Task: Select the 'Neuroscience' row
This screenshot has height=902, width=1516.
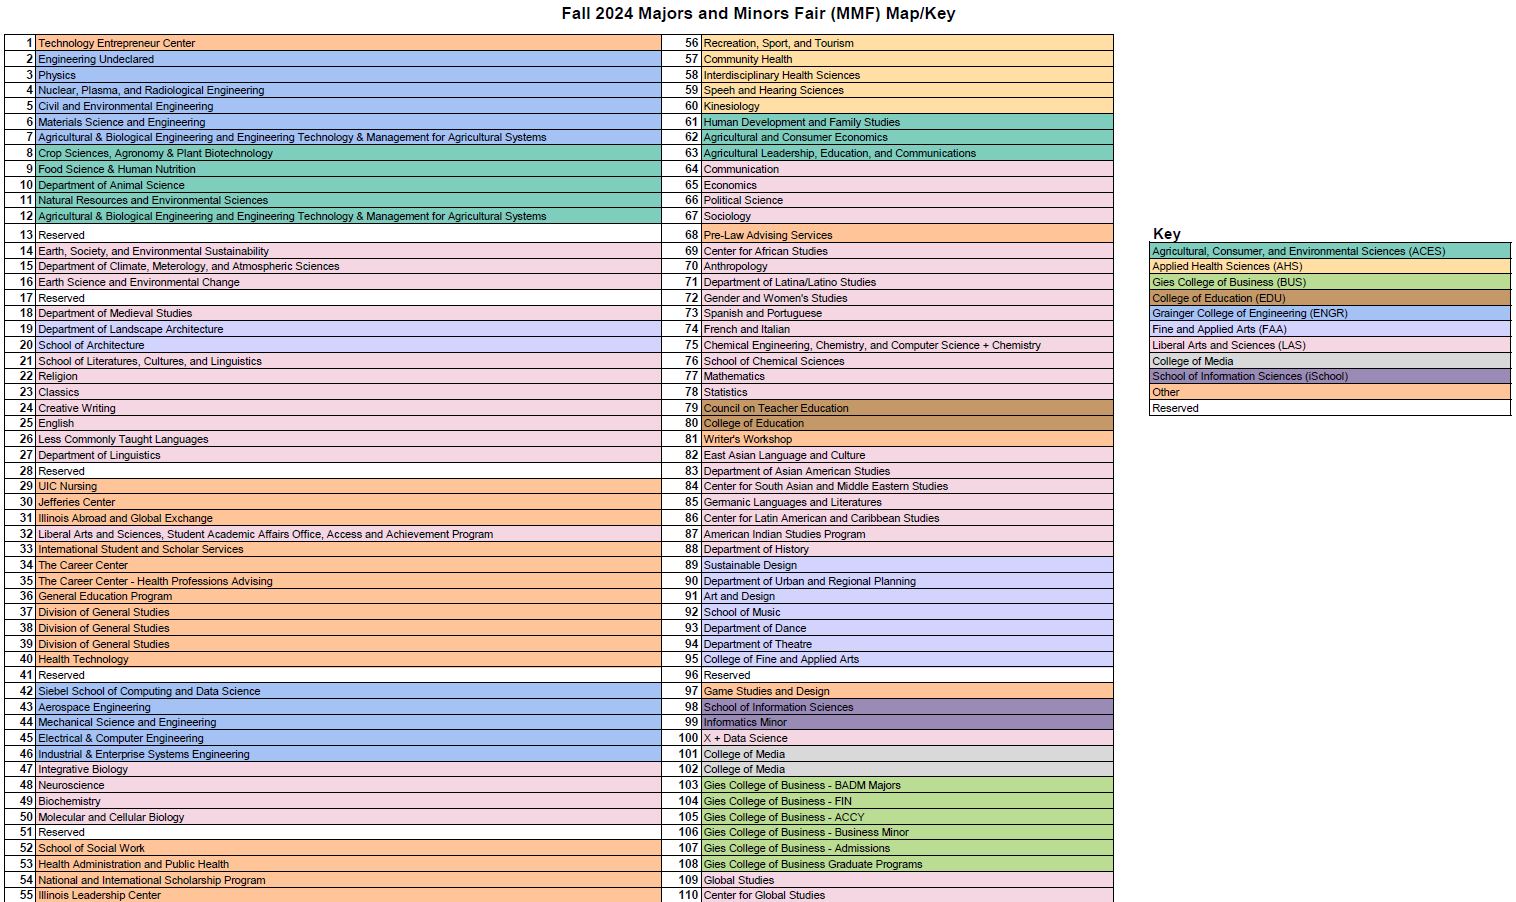Action: pos(348,785)
